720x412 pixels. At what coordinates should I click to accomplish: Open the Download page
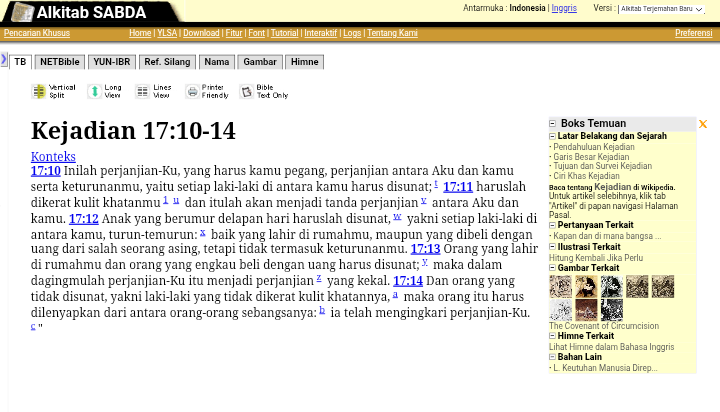[201, 33]
